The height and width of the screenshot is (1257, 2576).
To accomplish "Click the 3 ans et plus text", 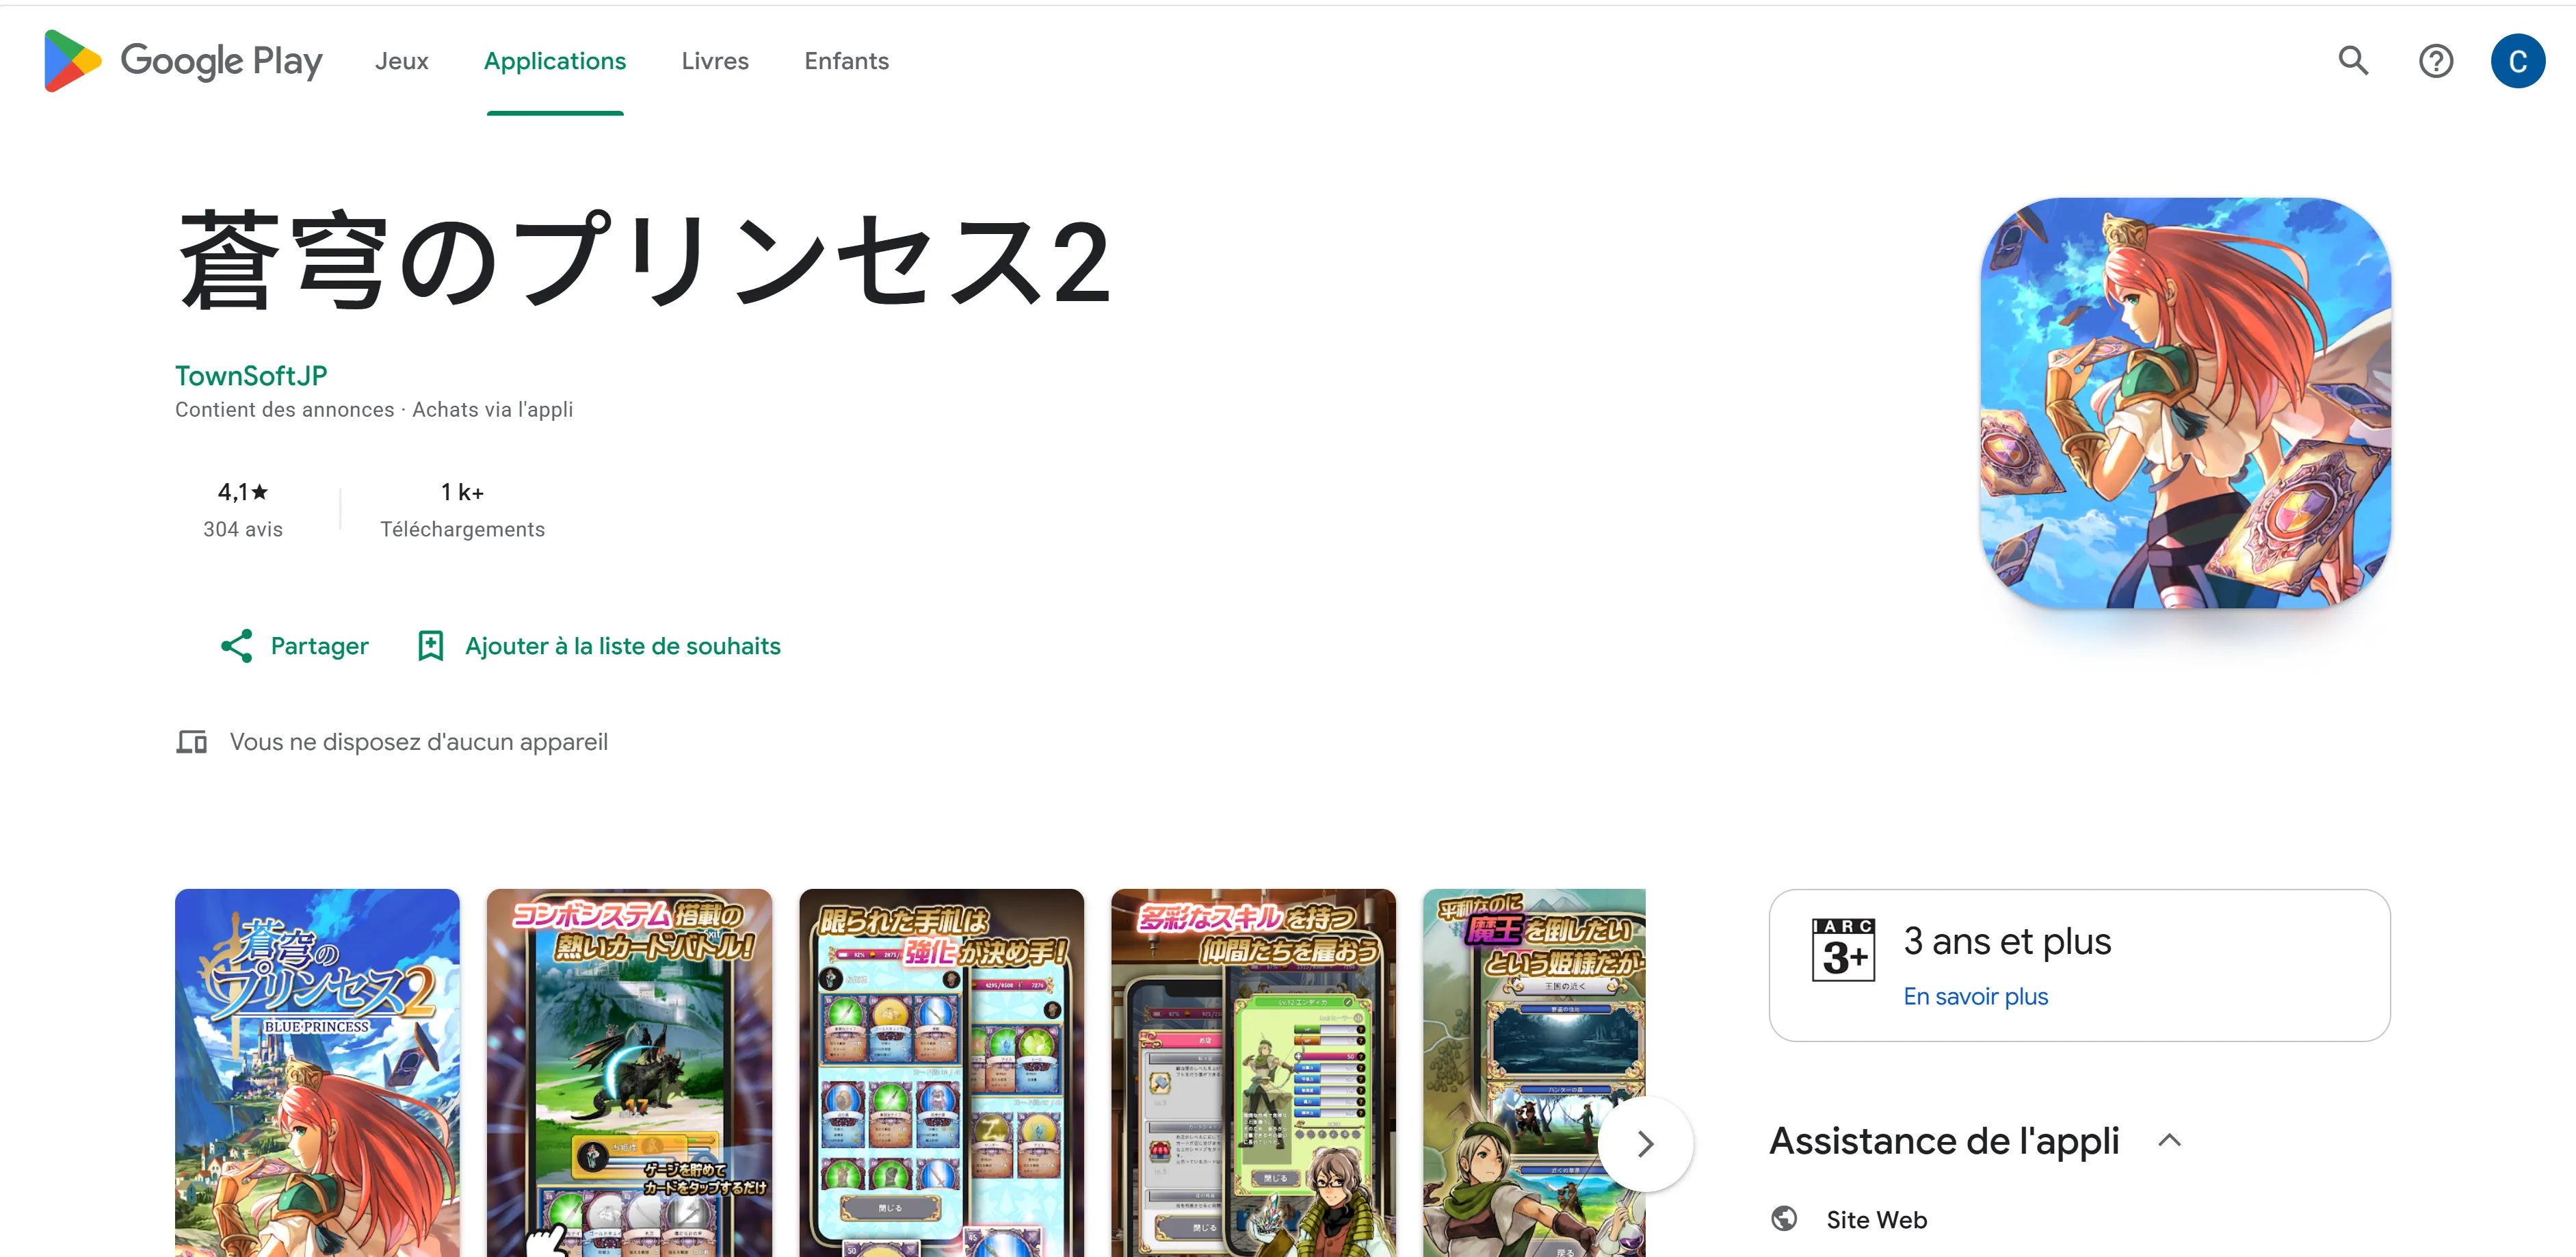I will 2007,941.
